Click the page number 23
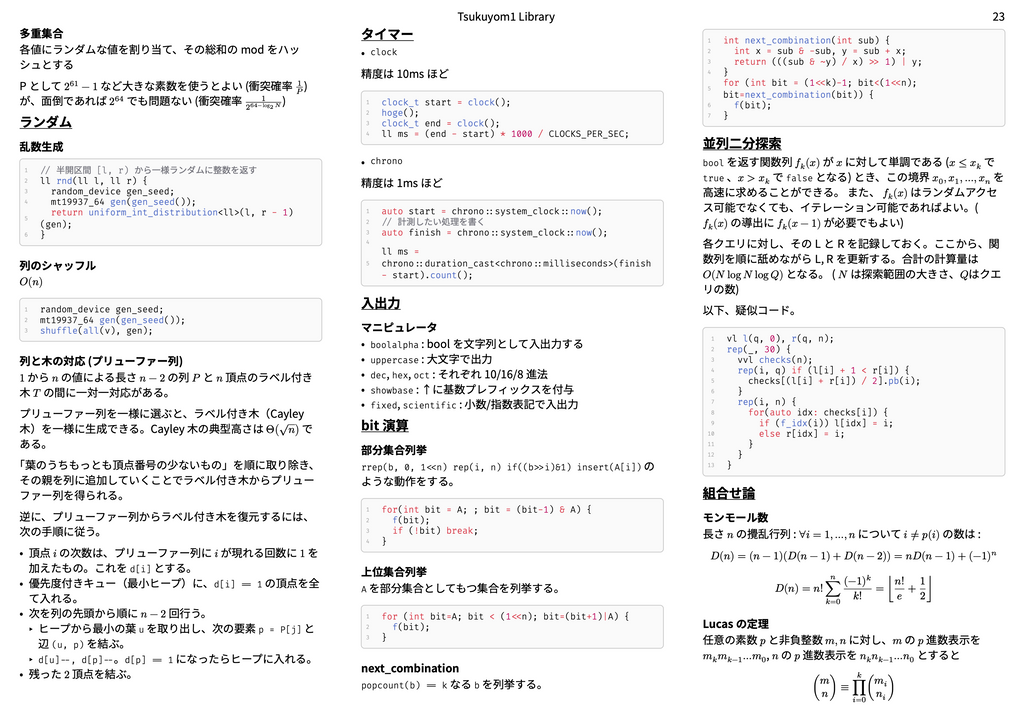 click(x=998, y=17)
